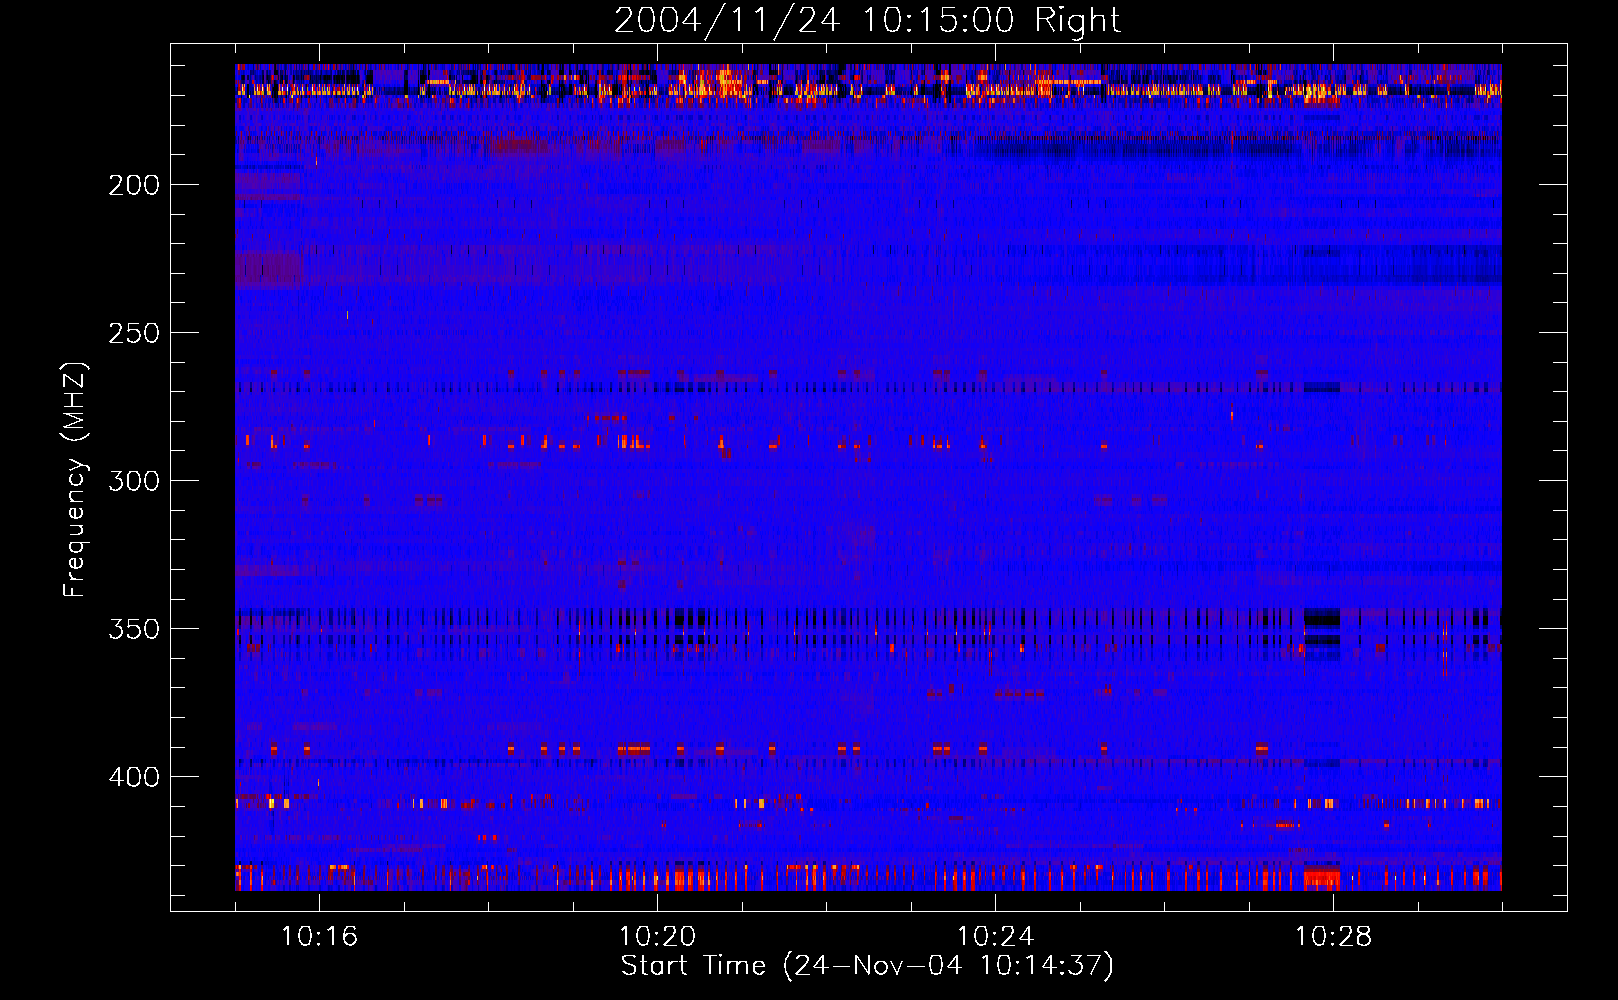Viewport: 1618px width, 1000px height.
Task: Select the '250' frequency axis label
Action: point(134,333)
